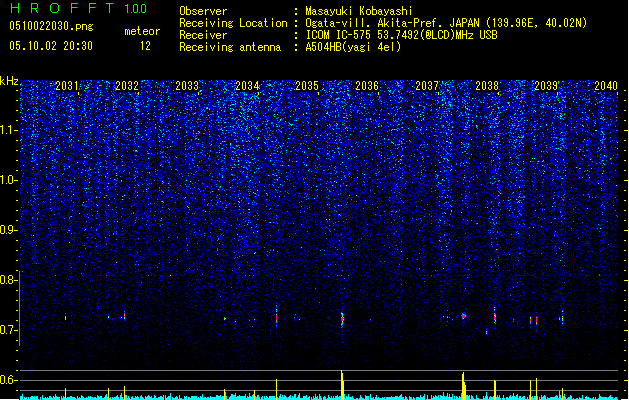Click the 2034 time marker
Viewport: 629px width, 400px height.
[247, 86]
